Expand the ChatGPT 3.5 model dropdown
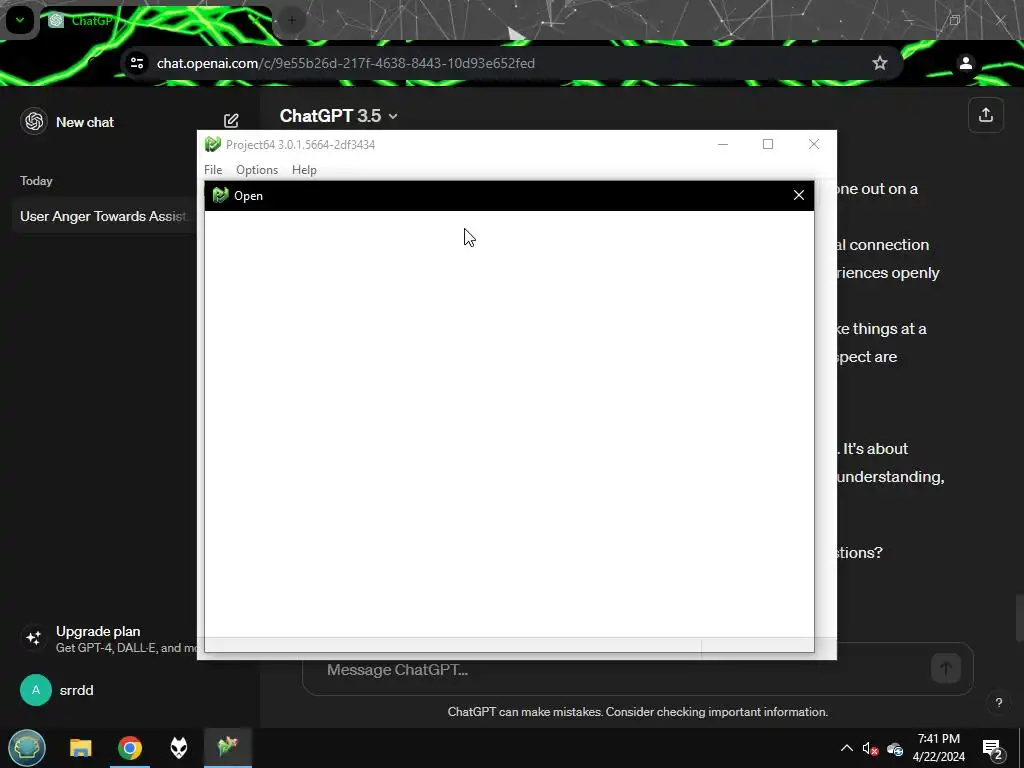Screen dimensions: 1024x768 coord(339,116)
